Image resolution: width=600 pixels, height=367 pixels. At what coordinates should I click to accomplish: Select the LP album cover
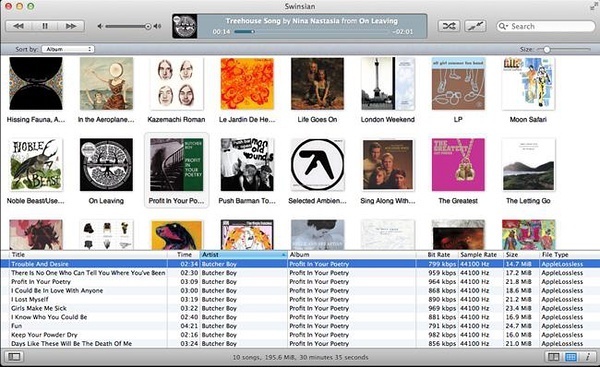pyautogui.click(x=458, y=83)
